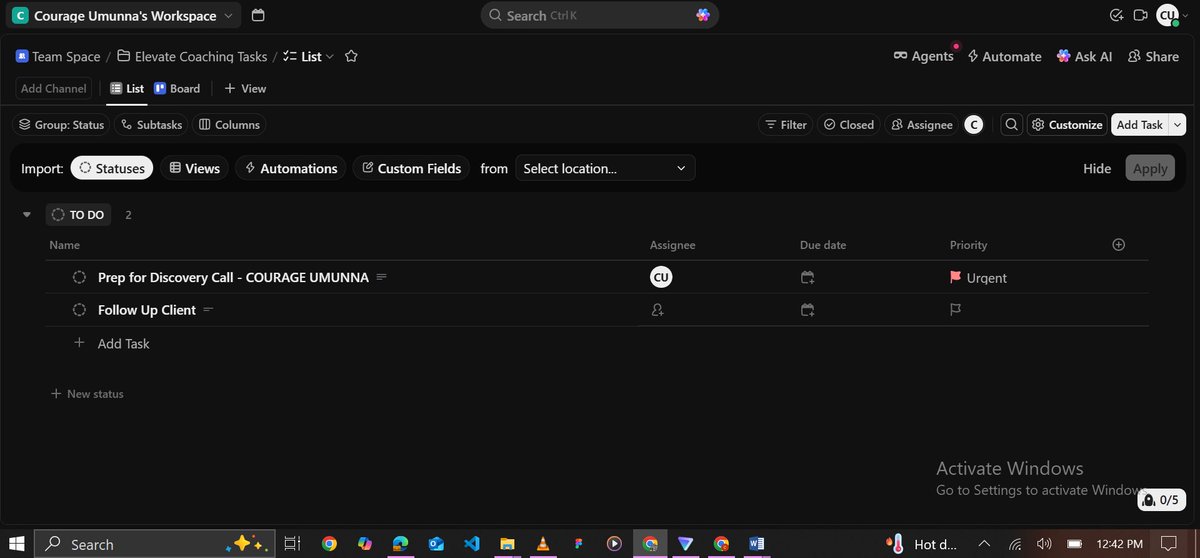The image size is (1200, 558).
Task: Open quick create task checkmark icon
Action: pos(1117,16)
